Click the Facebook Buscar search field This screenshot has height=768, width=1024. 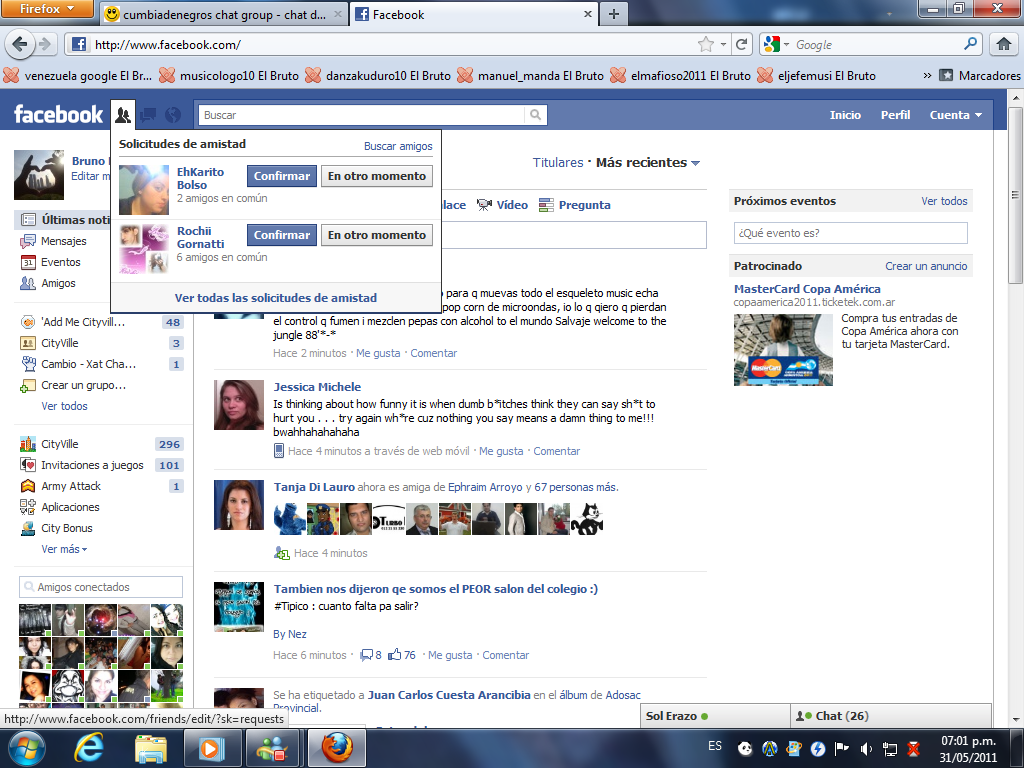click(362, 115)
